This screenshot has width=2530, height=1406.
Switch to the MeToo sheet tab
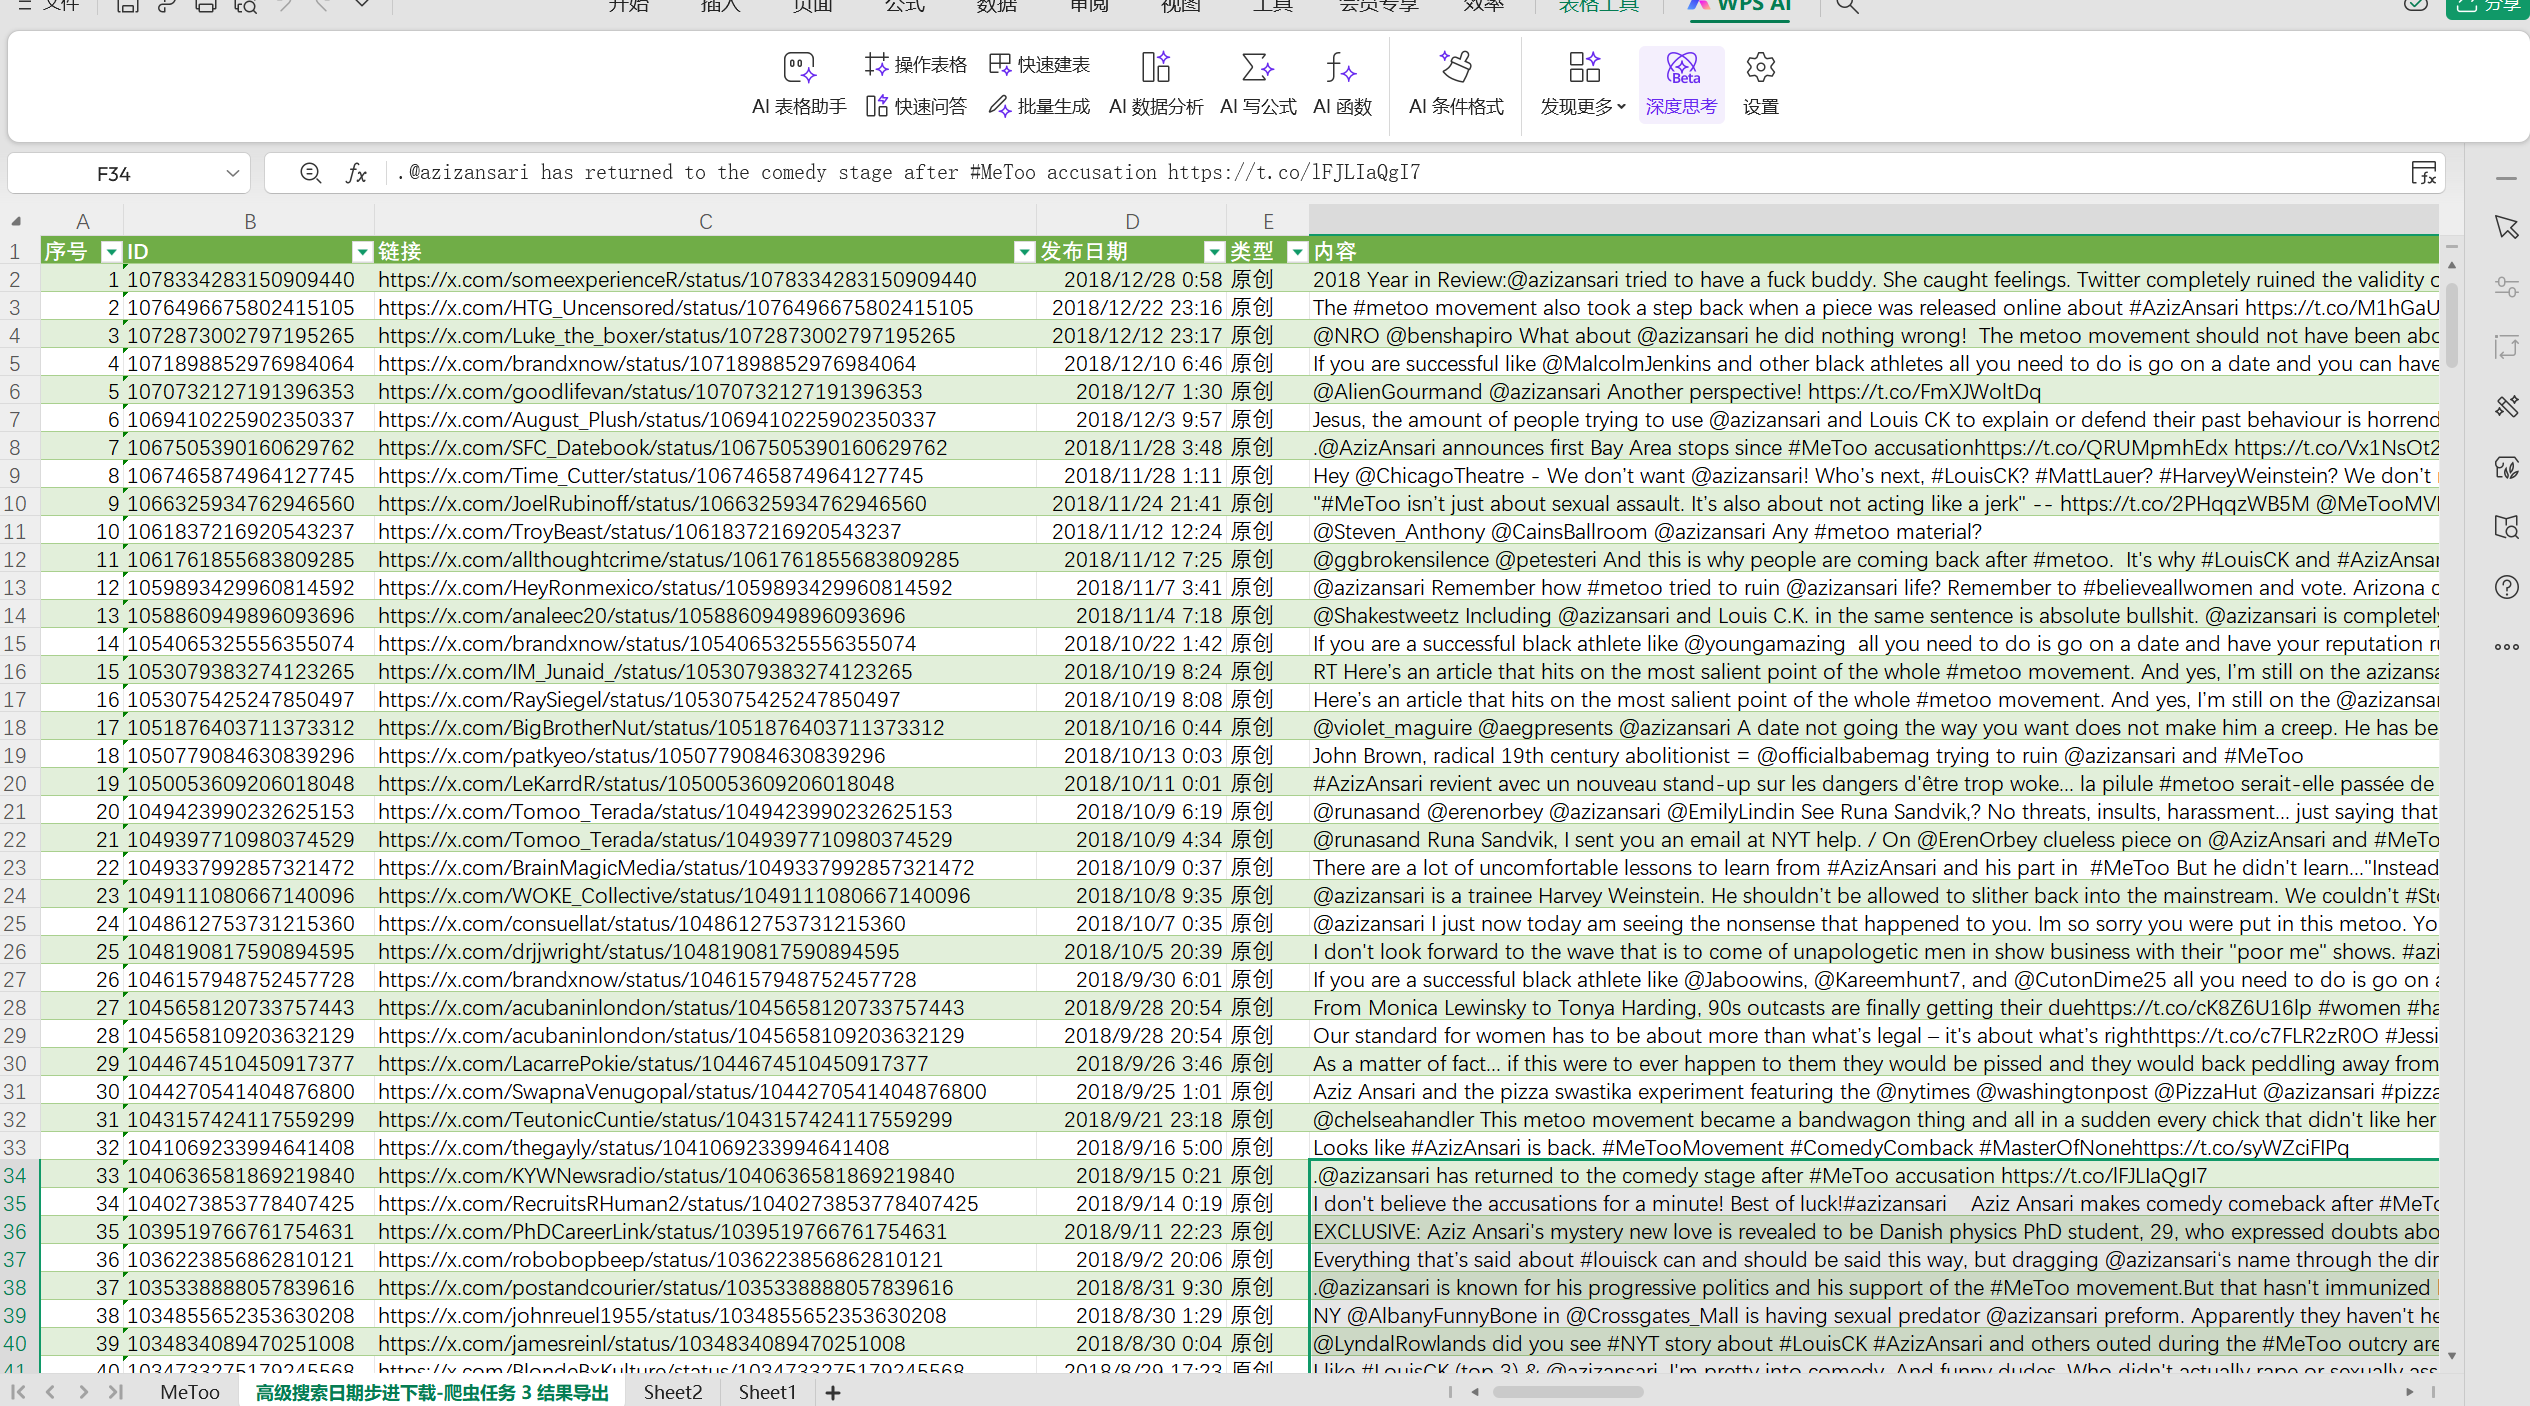[x=190, y=1392]
